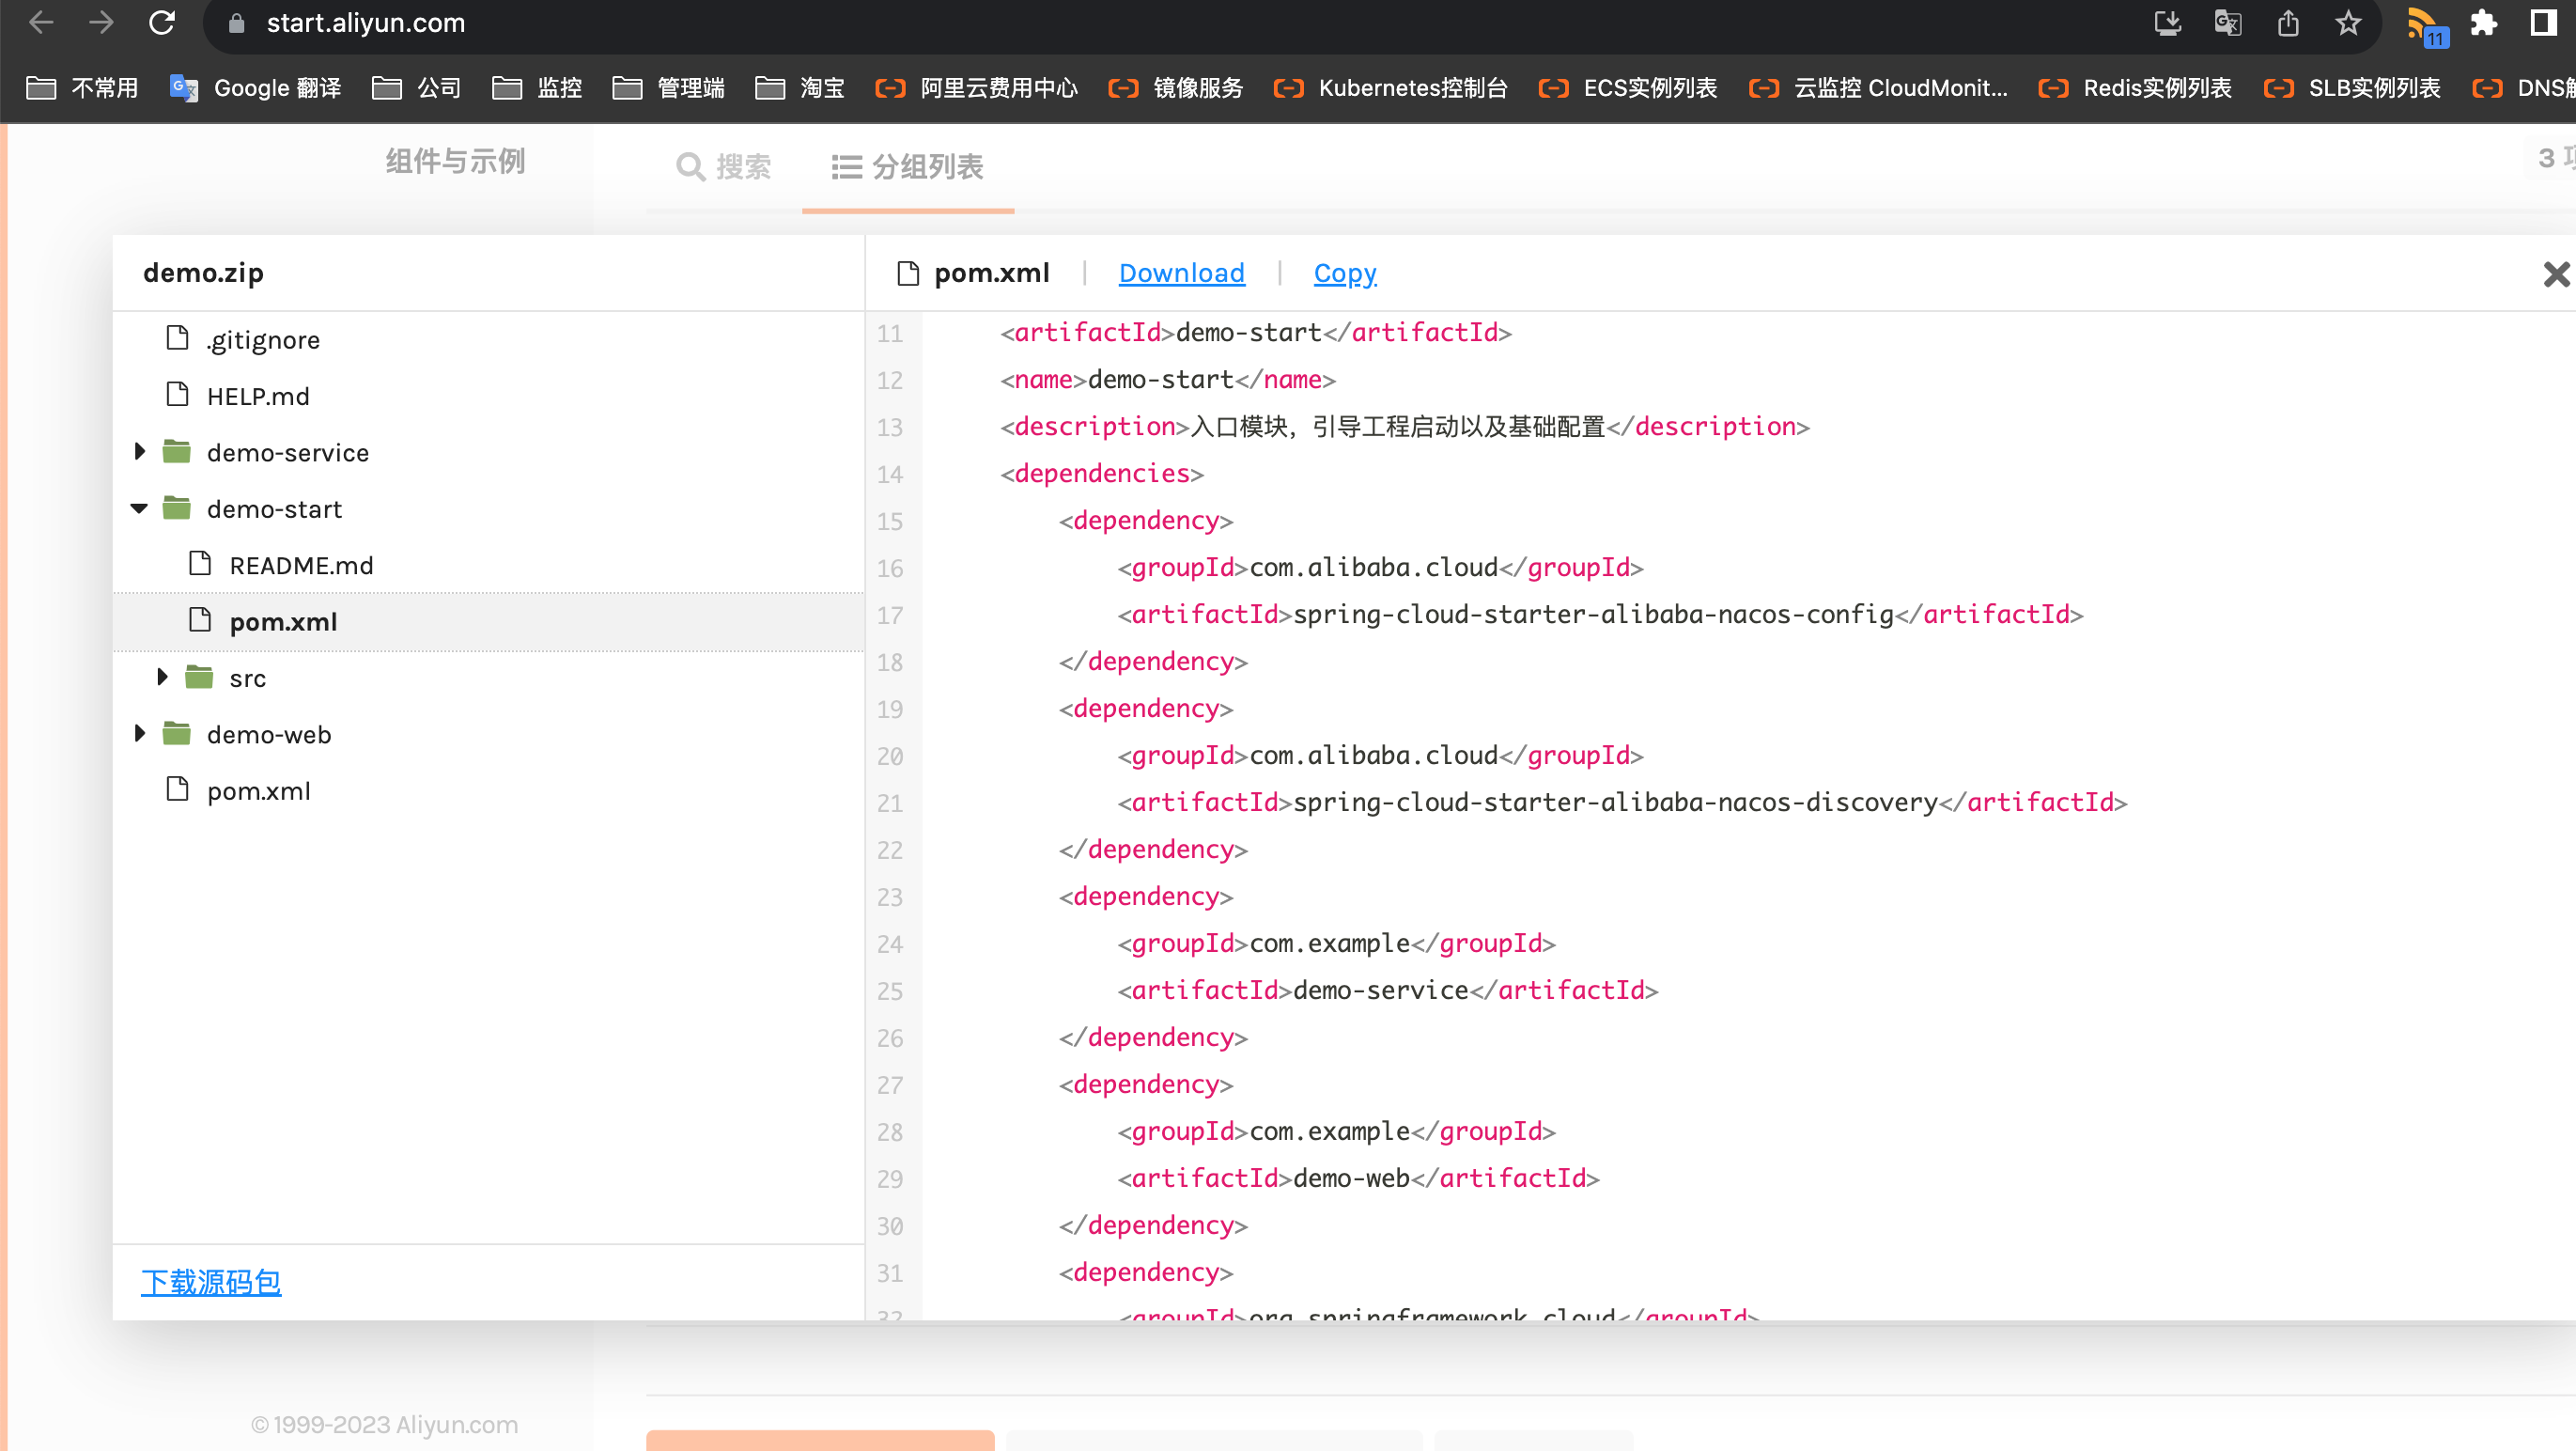2576x1451 pixels.
Task: Click the src folder icon
Action: tap(199, 677)
